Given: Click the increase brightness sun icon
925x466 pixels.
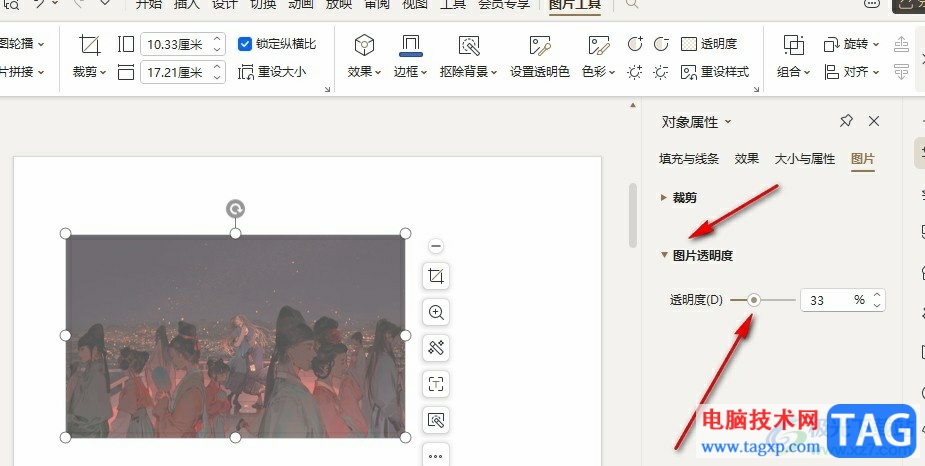Looking at the screenshot, I should [635, 72].
